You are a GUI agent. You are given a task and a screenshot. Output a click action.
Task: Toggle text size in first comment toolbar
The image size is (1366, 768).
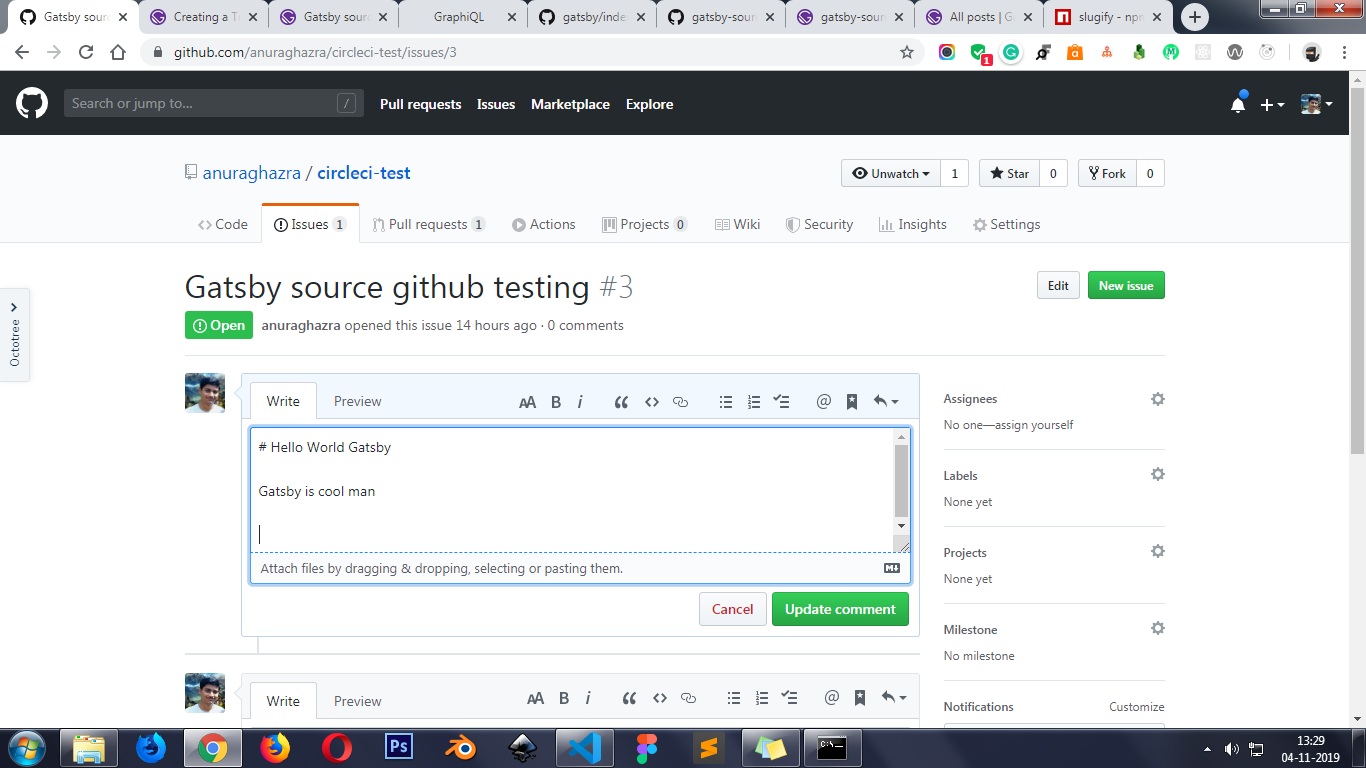pos(528,402)
